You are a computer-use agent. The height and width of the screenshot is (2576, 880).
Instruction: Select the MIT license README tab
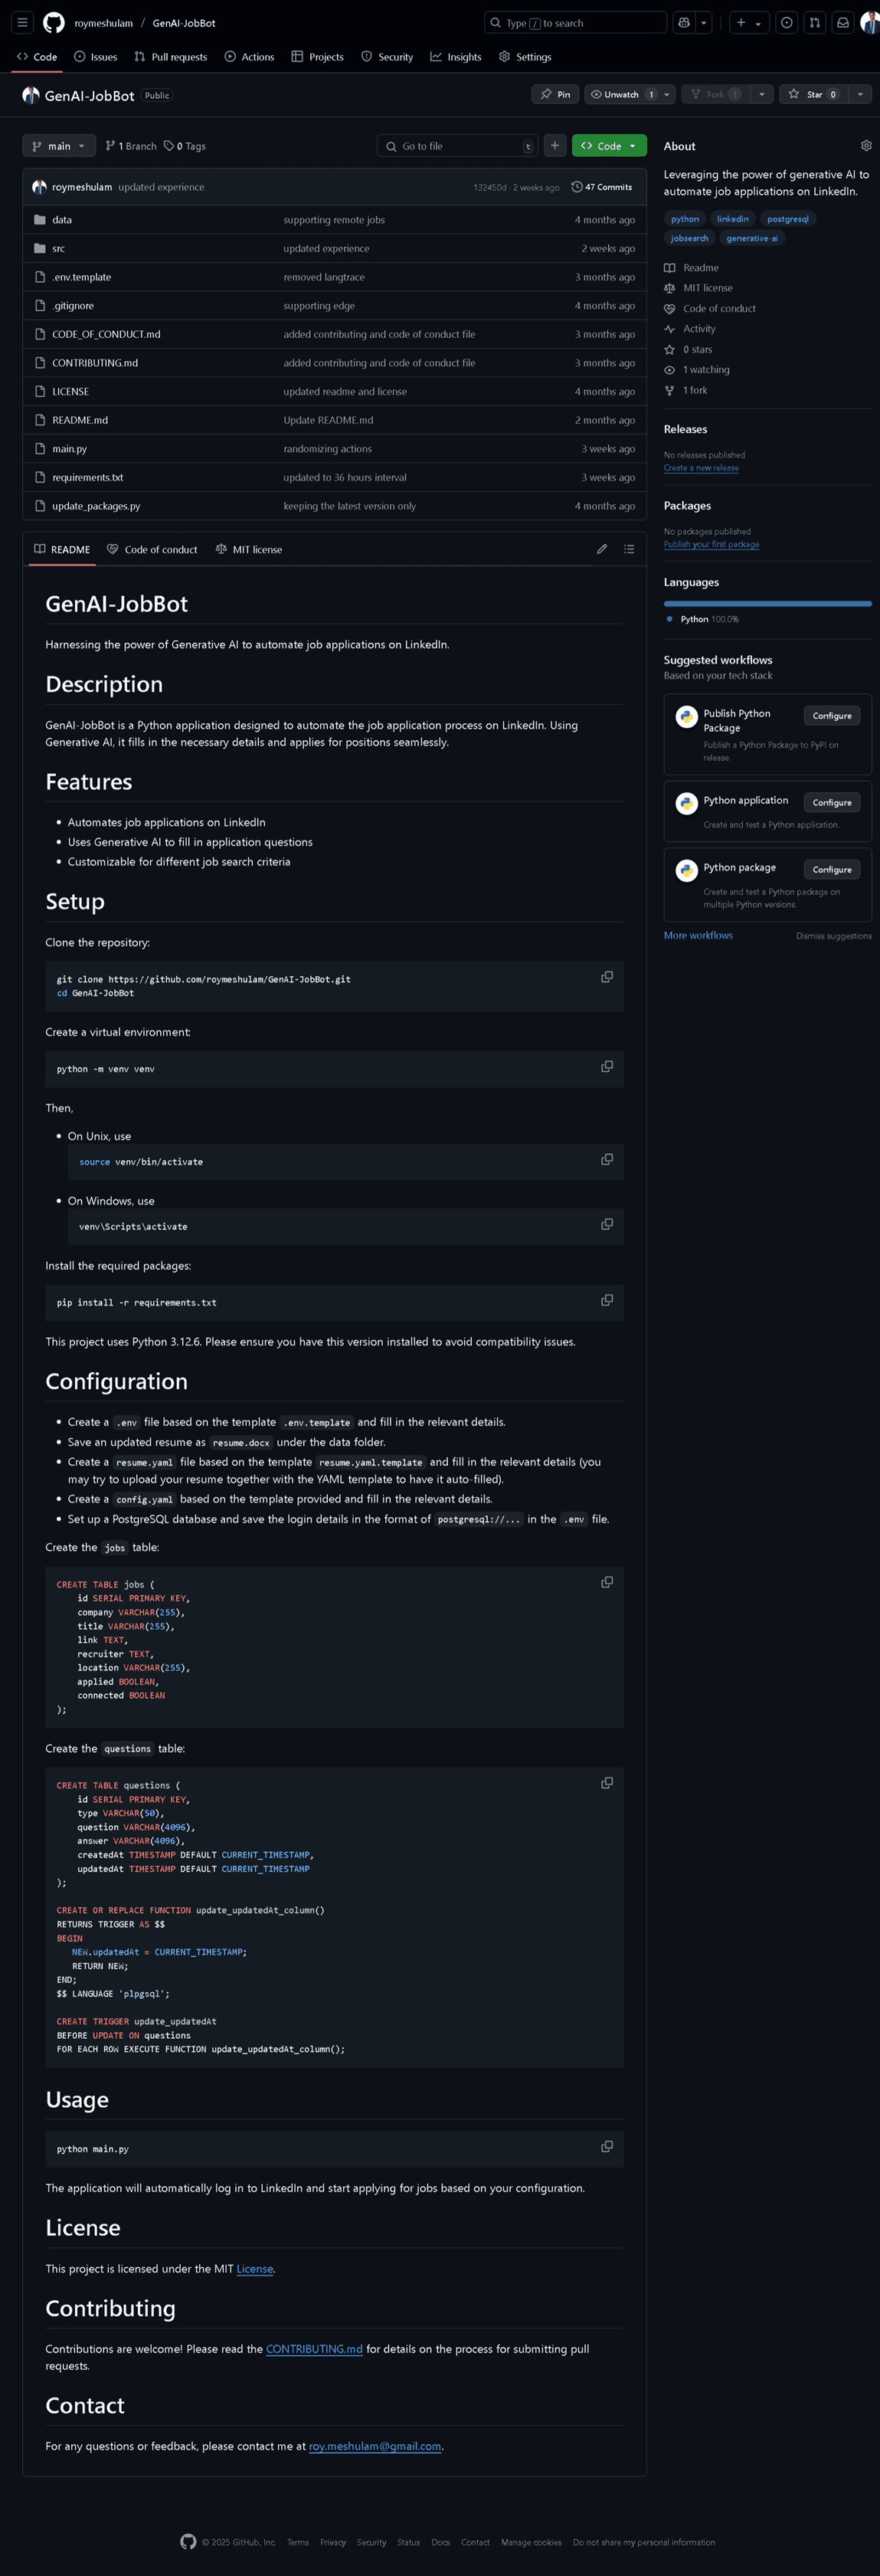[x=249, y=549]
